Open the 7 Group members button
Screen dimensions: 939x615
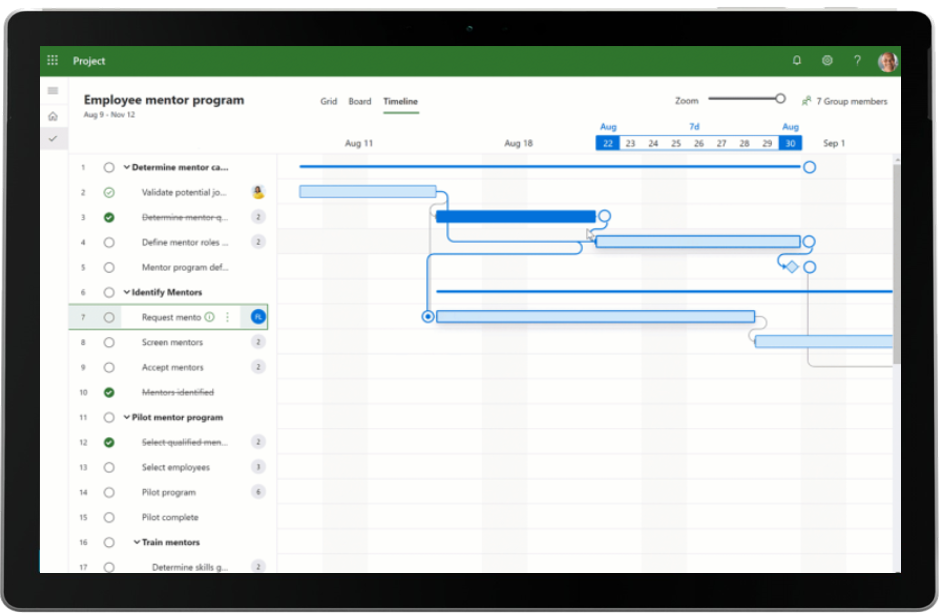[x=844, y=101]
